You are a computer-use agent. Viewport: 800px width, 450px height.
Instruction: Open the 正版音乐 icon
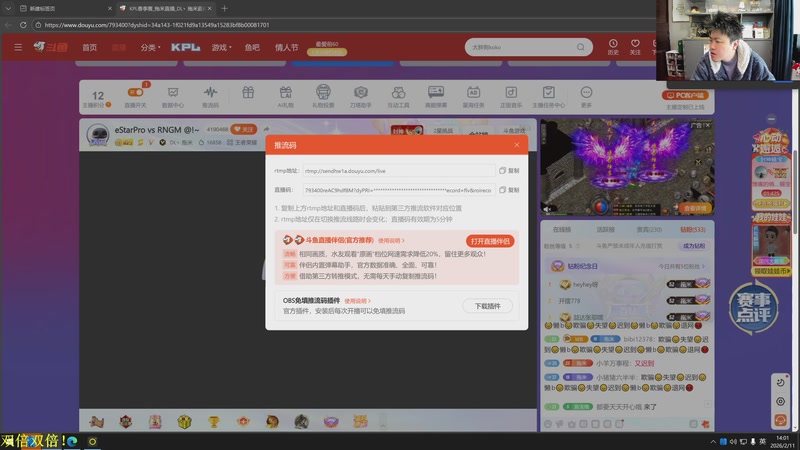pyautogui.click(x=511, y=96)
